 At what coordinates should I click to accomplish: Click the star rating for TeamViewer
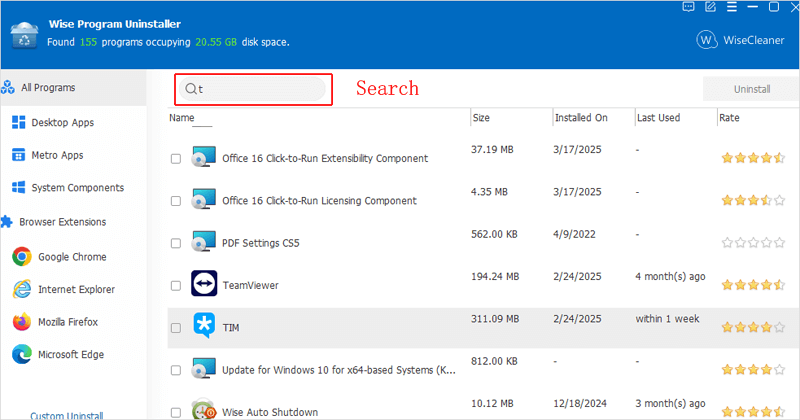[753, 285]
